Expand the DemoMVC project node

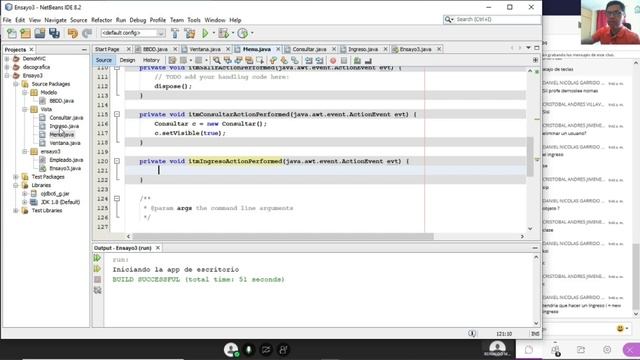point(7,59)
